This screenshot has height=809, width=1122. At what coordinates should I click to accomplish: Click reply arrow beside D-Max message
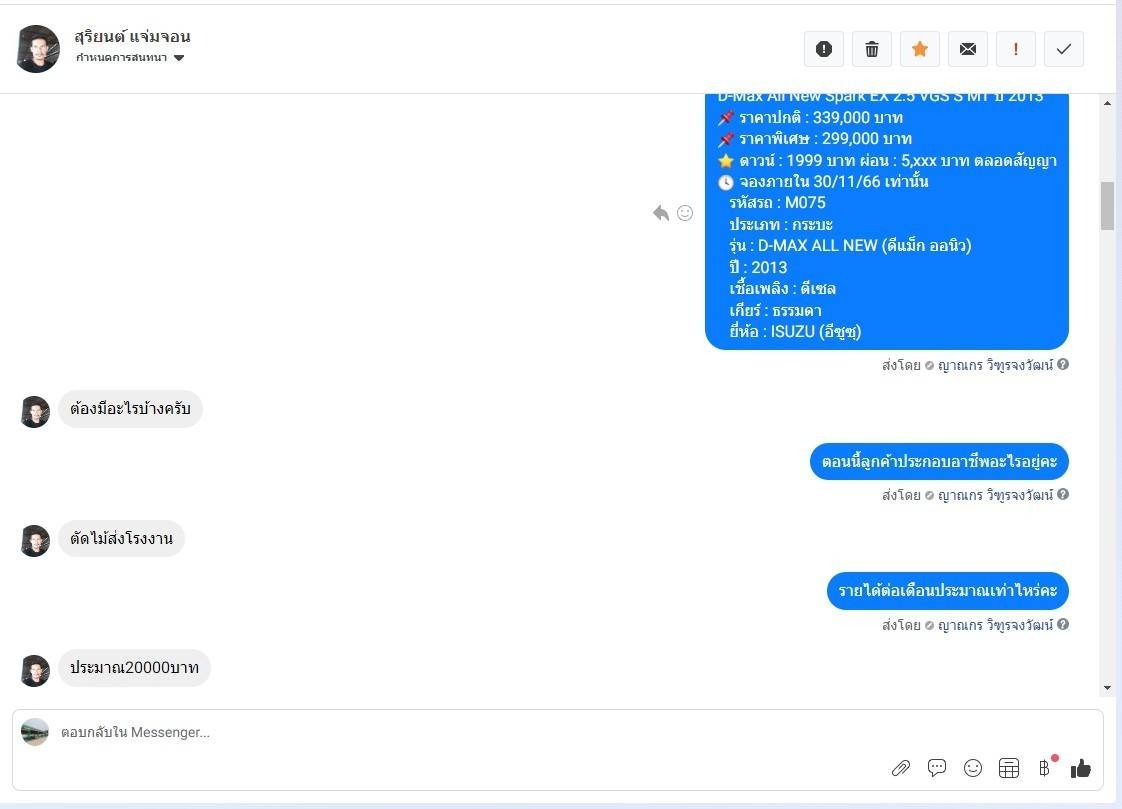point(660,213)
